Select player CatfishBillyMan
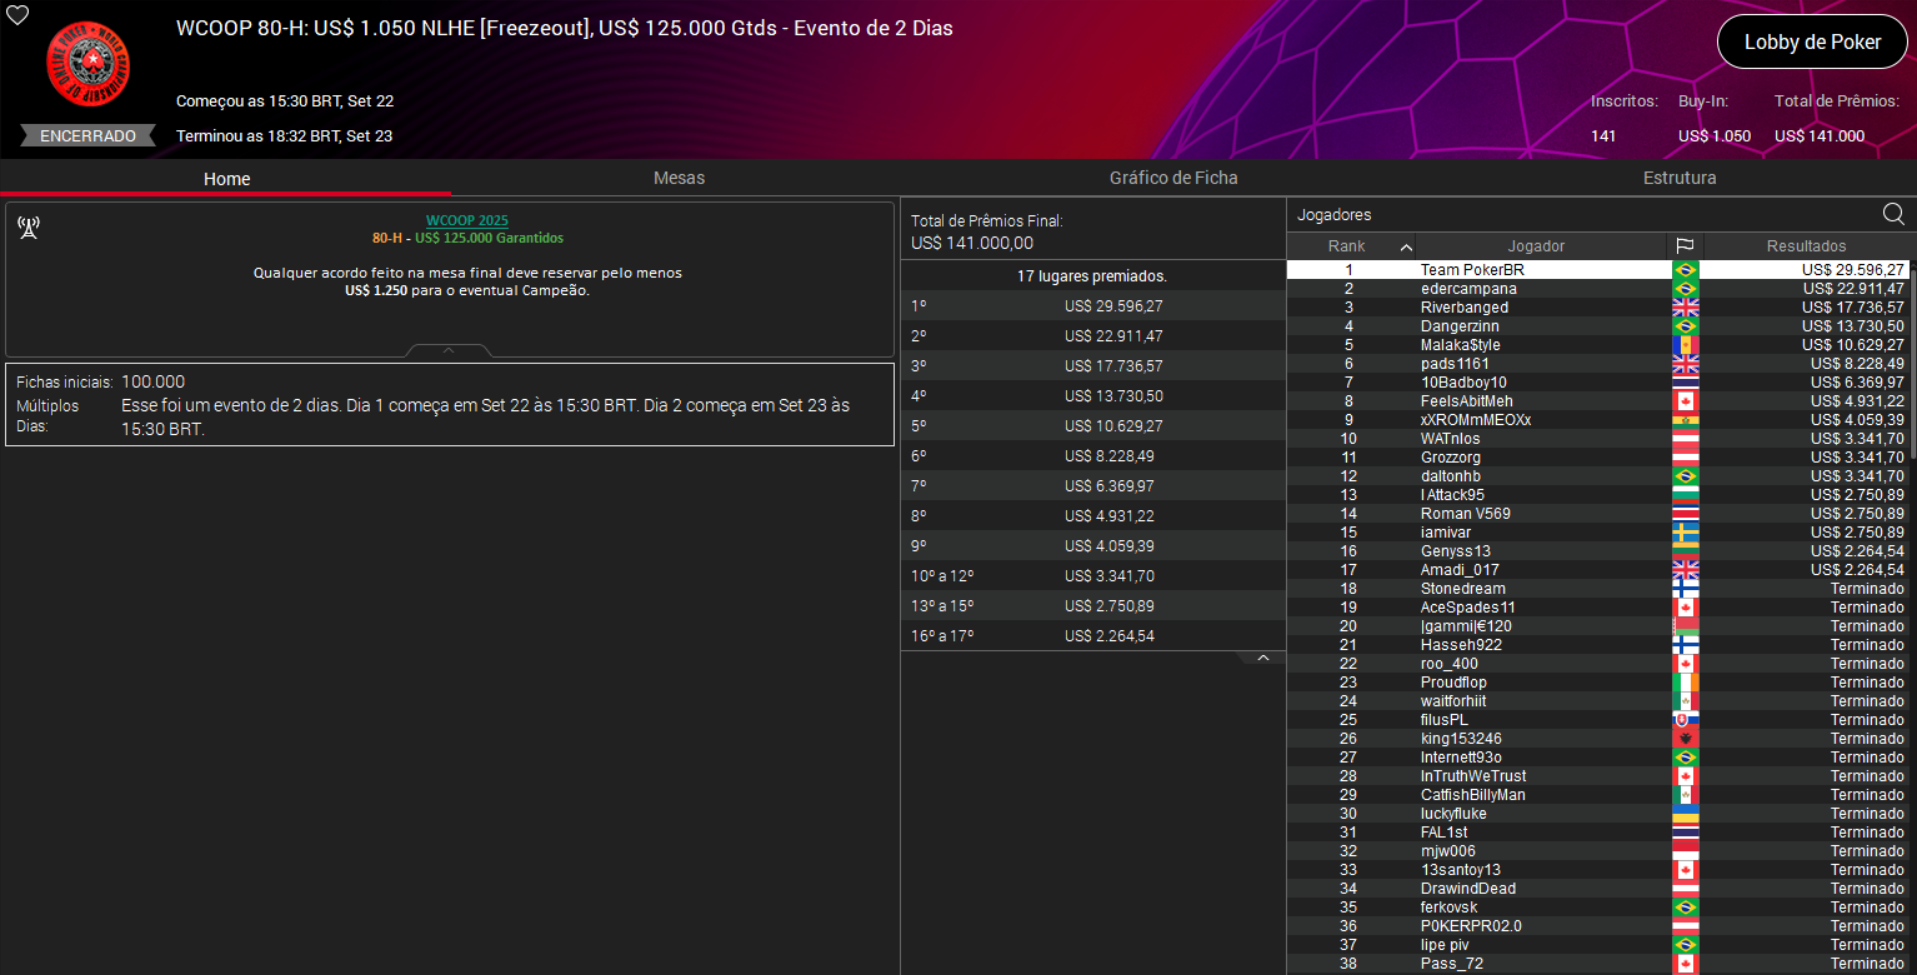 [1597, 795]
